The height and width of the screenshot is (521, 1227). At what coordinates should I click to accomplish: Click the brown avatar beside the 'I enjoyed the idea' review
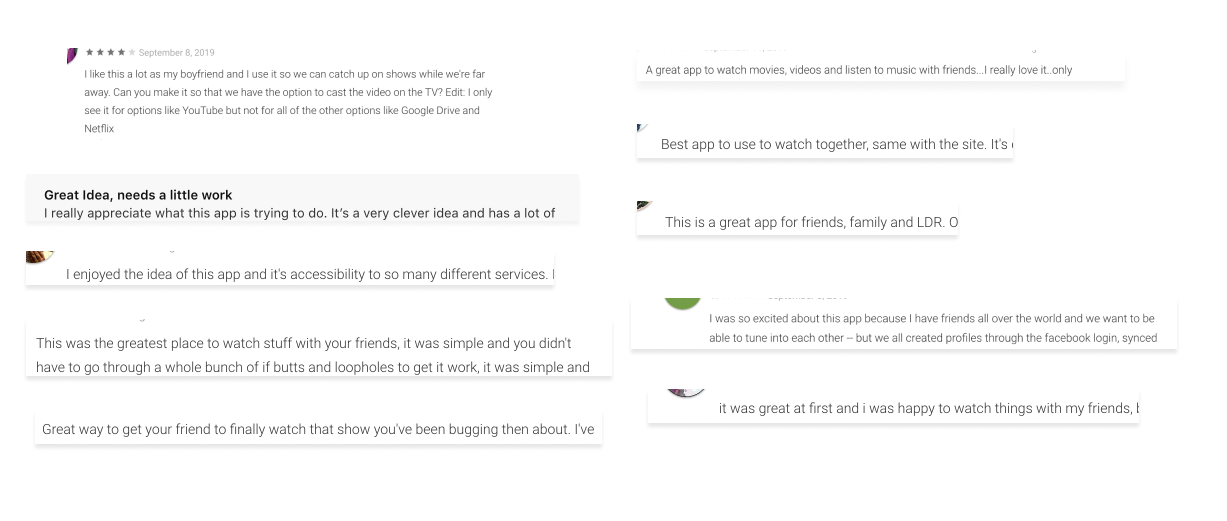40,258
